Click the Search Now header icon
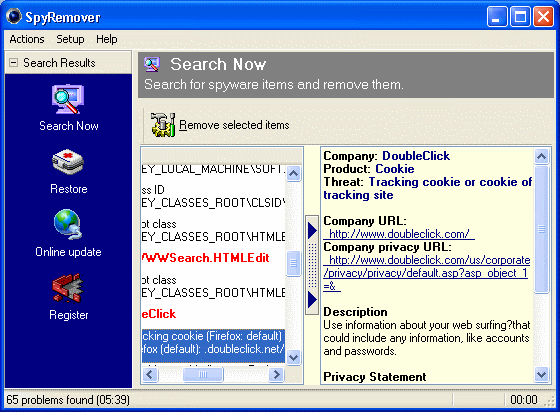 click(152, 64)
